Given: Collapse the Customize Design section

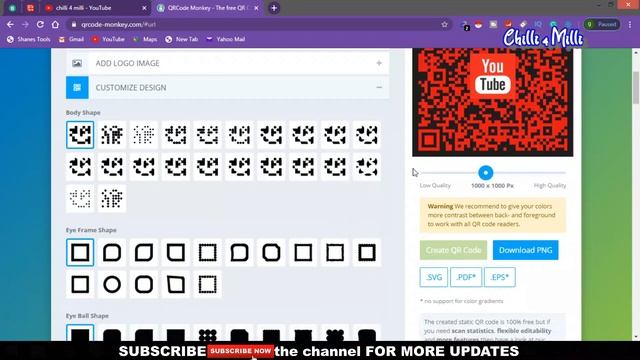Looking at the screenshot, I should (379, 87).
